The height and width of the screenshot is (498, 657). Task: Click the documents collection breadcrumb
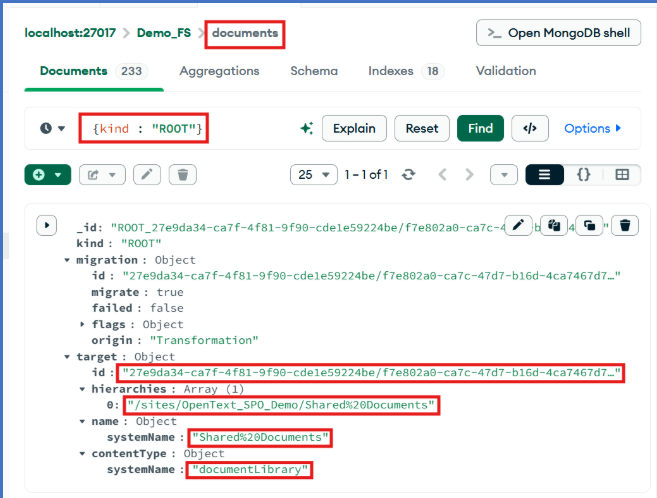click(x=245, y=33)
